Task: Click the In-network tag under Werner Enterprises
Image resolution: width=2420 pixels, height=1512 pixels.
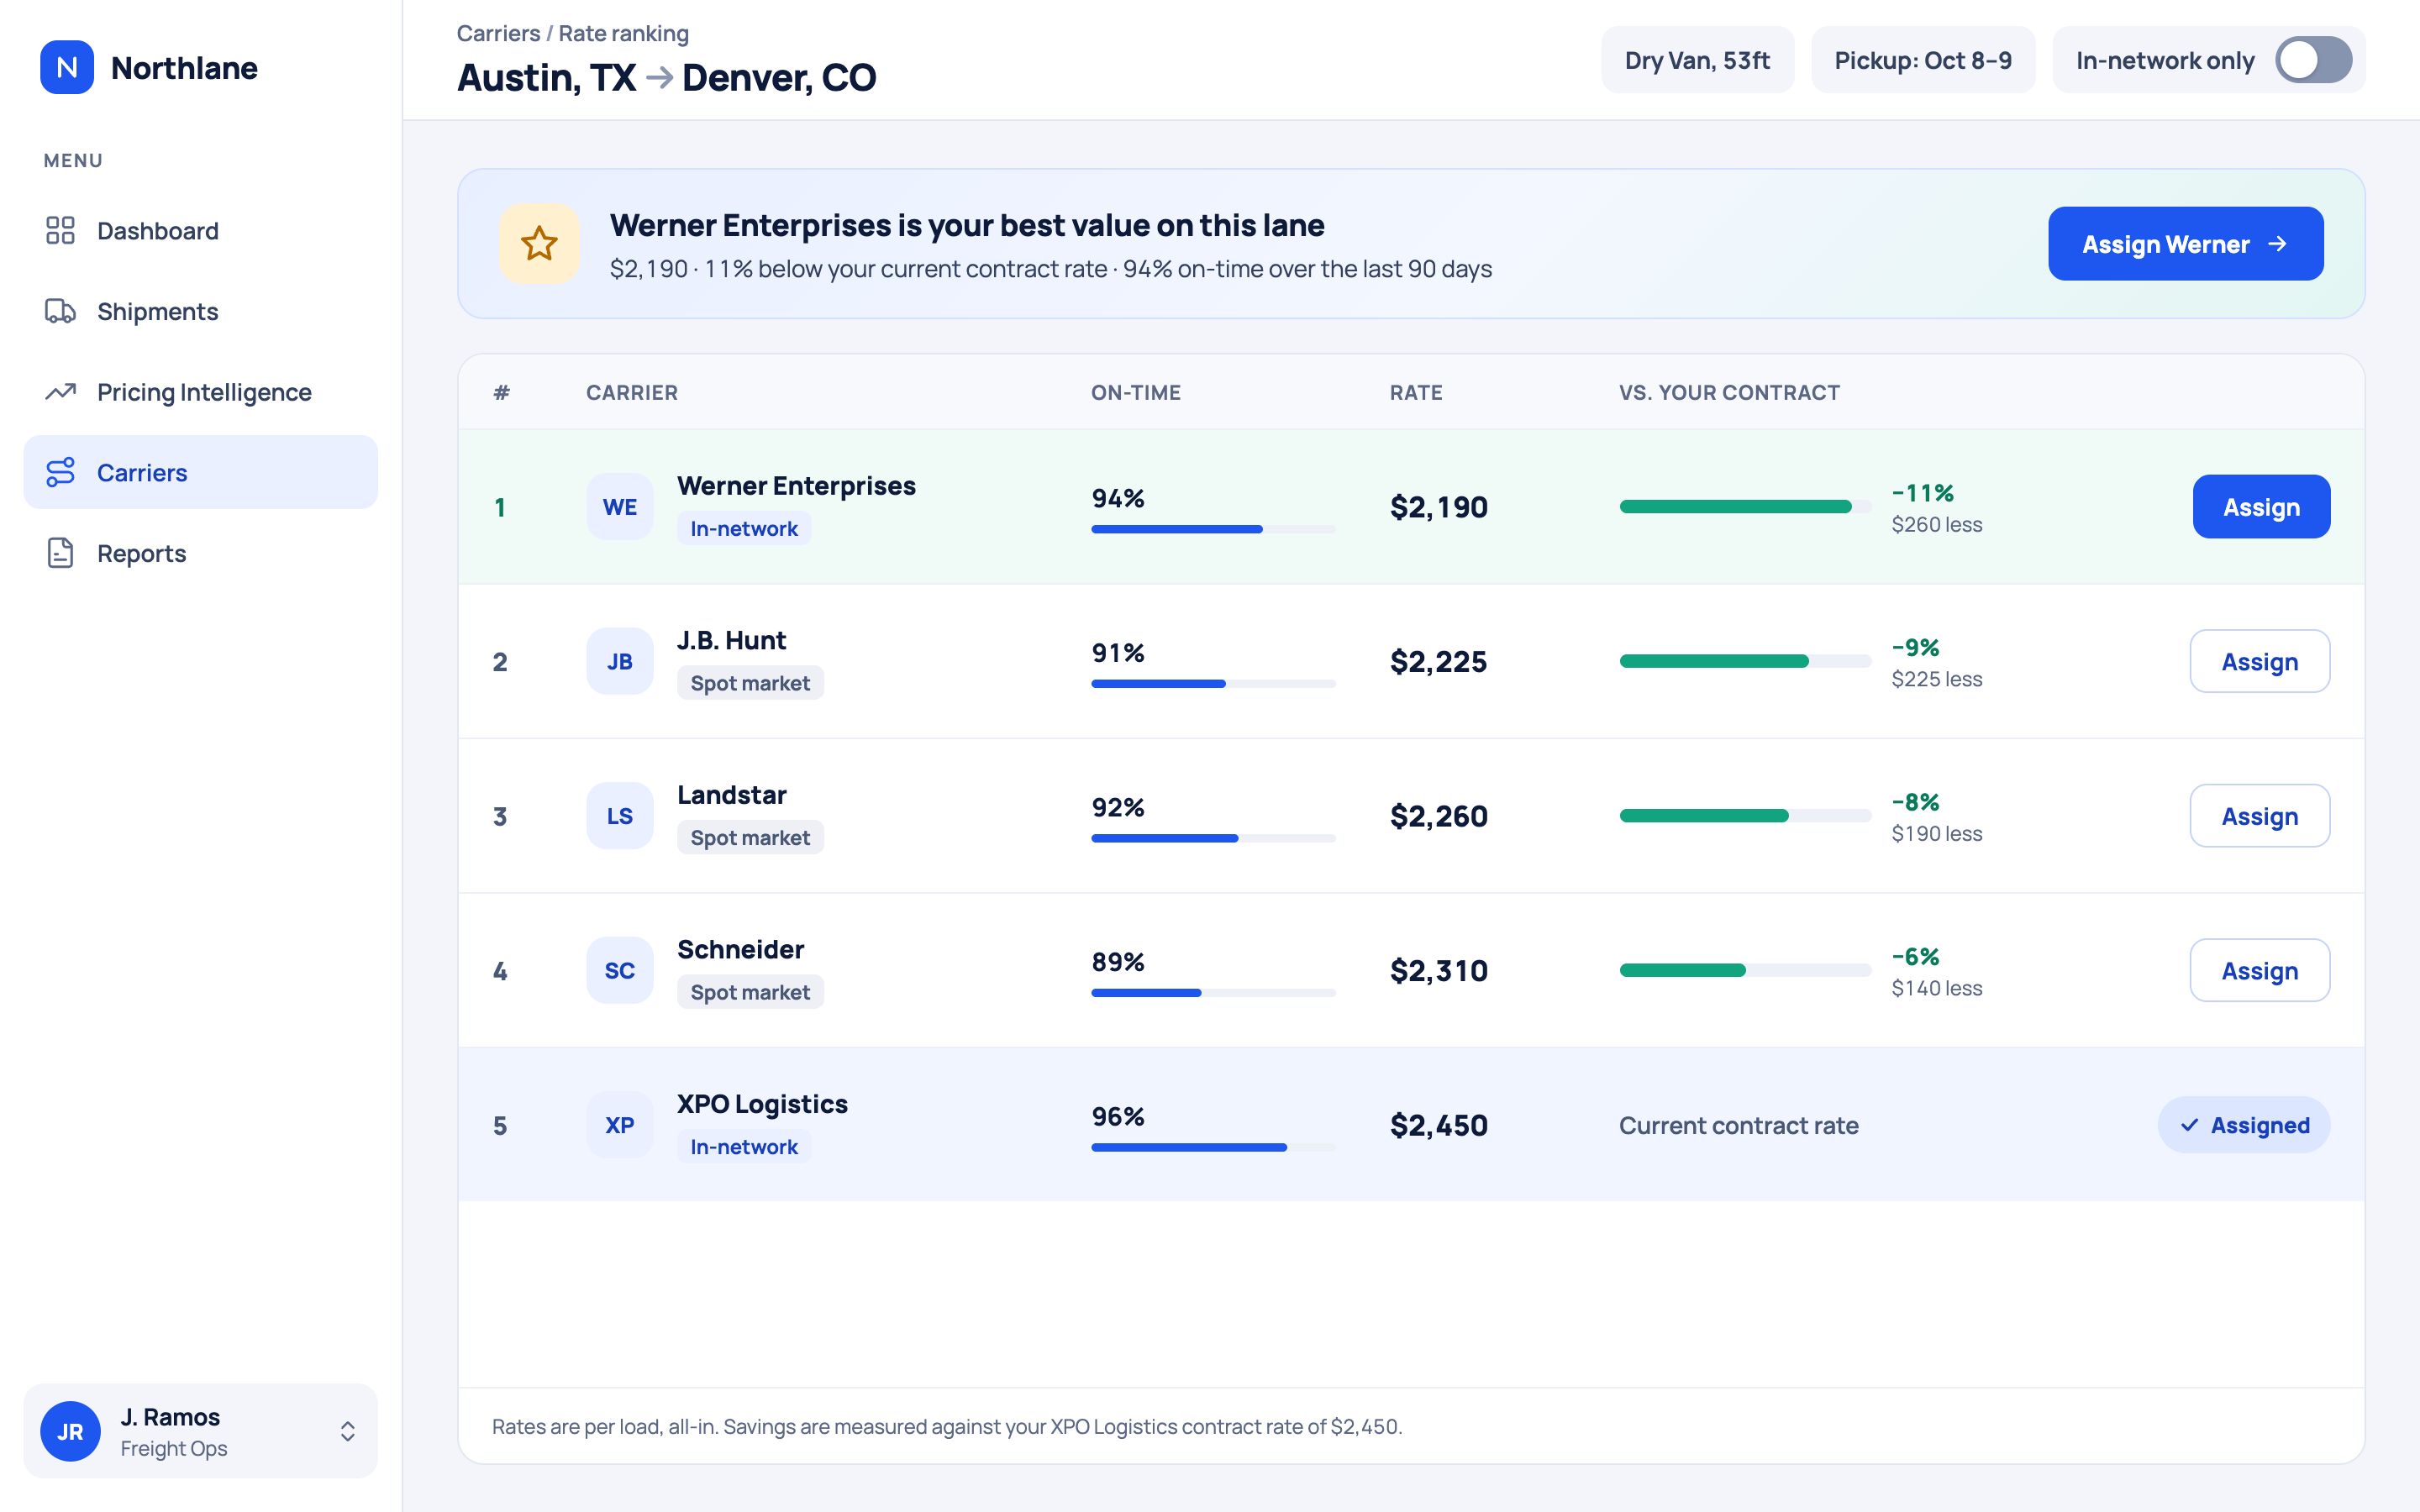Action: [744, 528]
